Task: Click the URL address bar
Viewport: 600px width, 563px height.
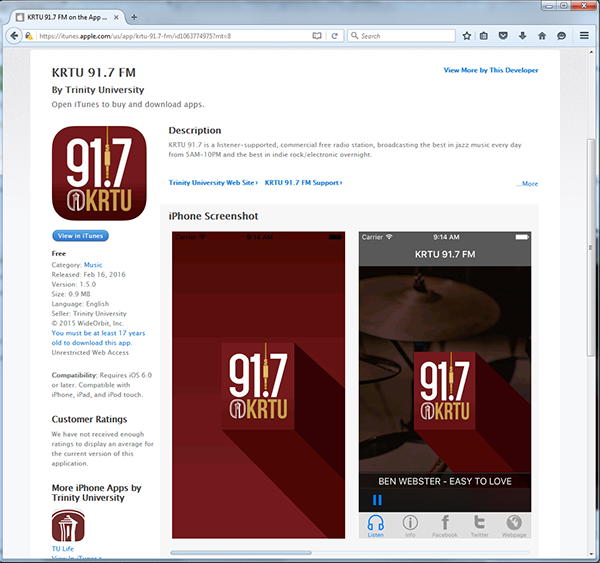Action: (174, 36)
